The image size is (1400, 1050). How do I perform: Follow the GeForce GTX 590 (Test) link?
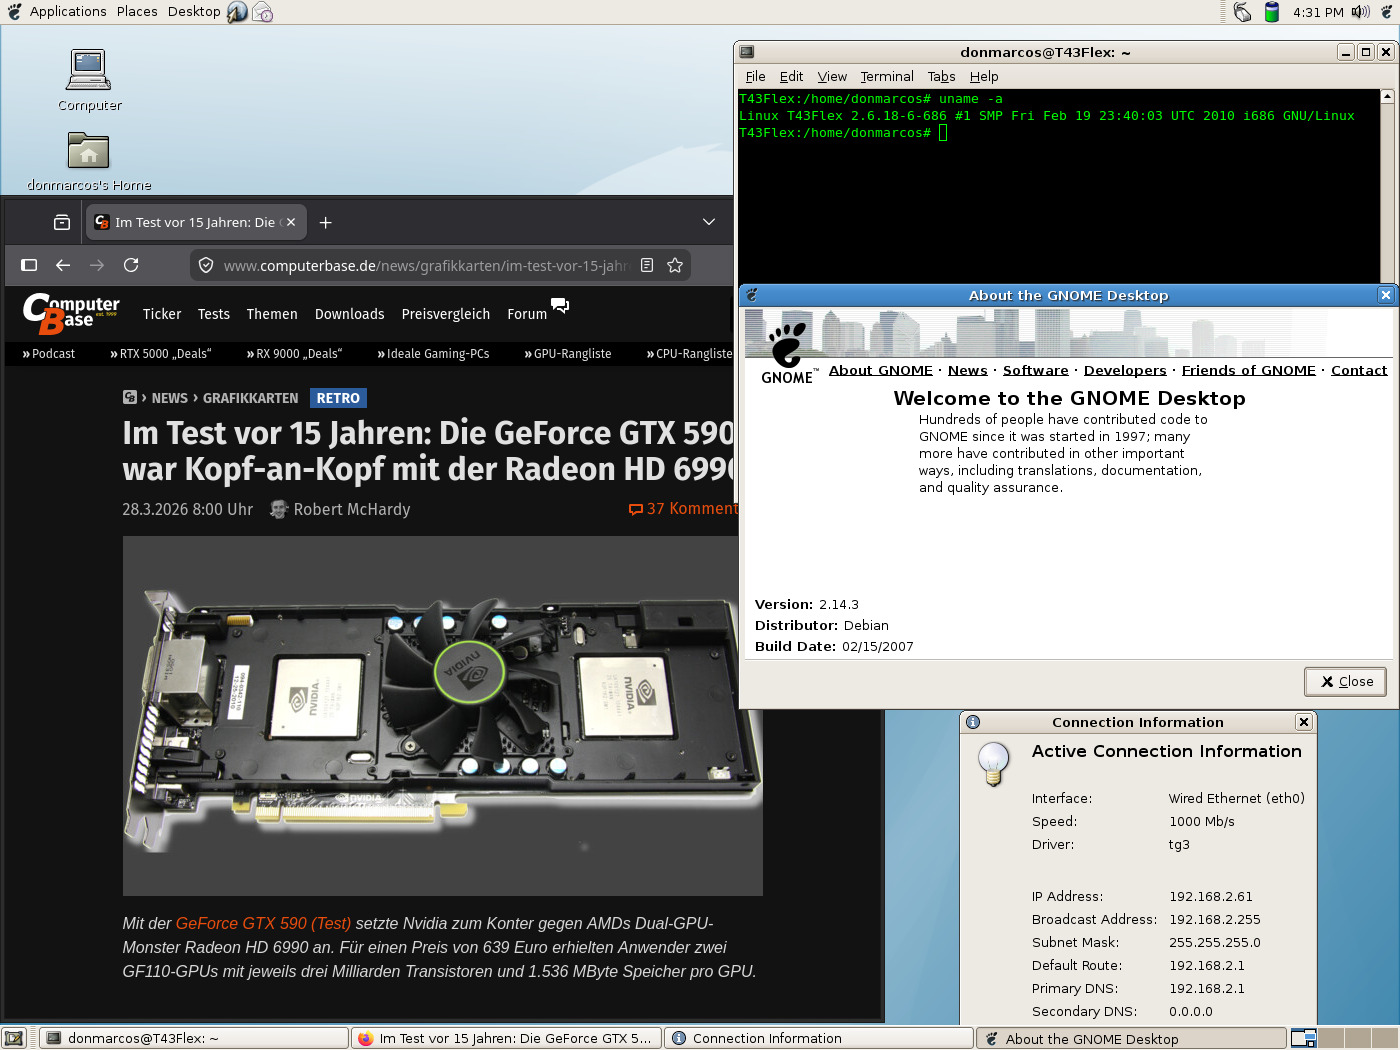click(263, 923)
